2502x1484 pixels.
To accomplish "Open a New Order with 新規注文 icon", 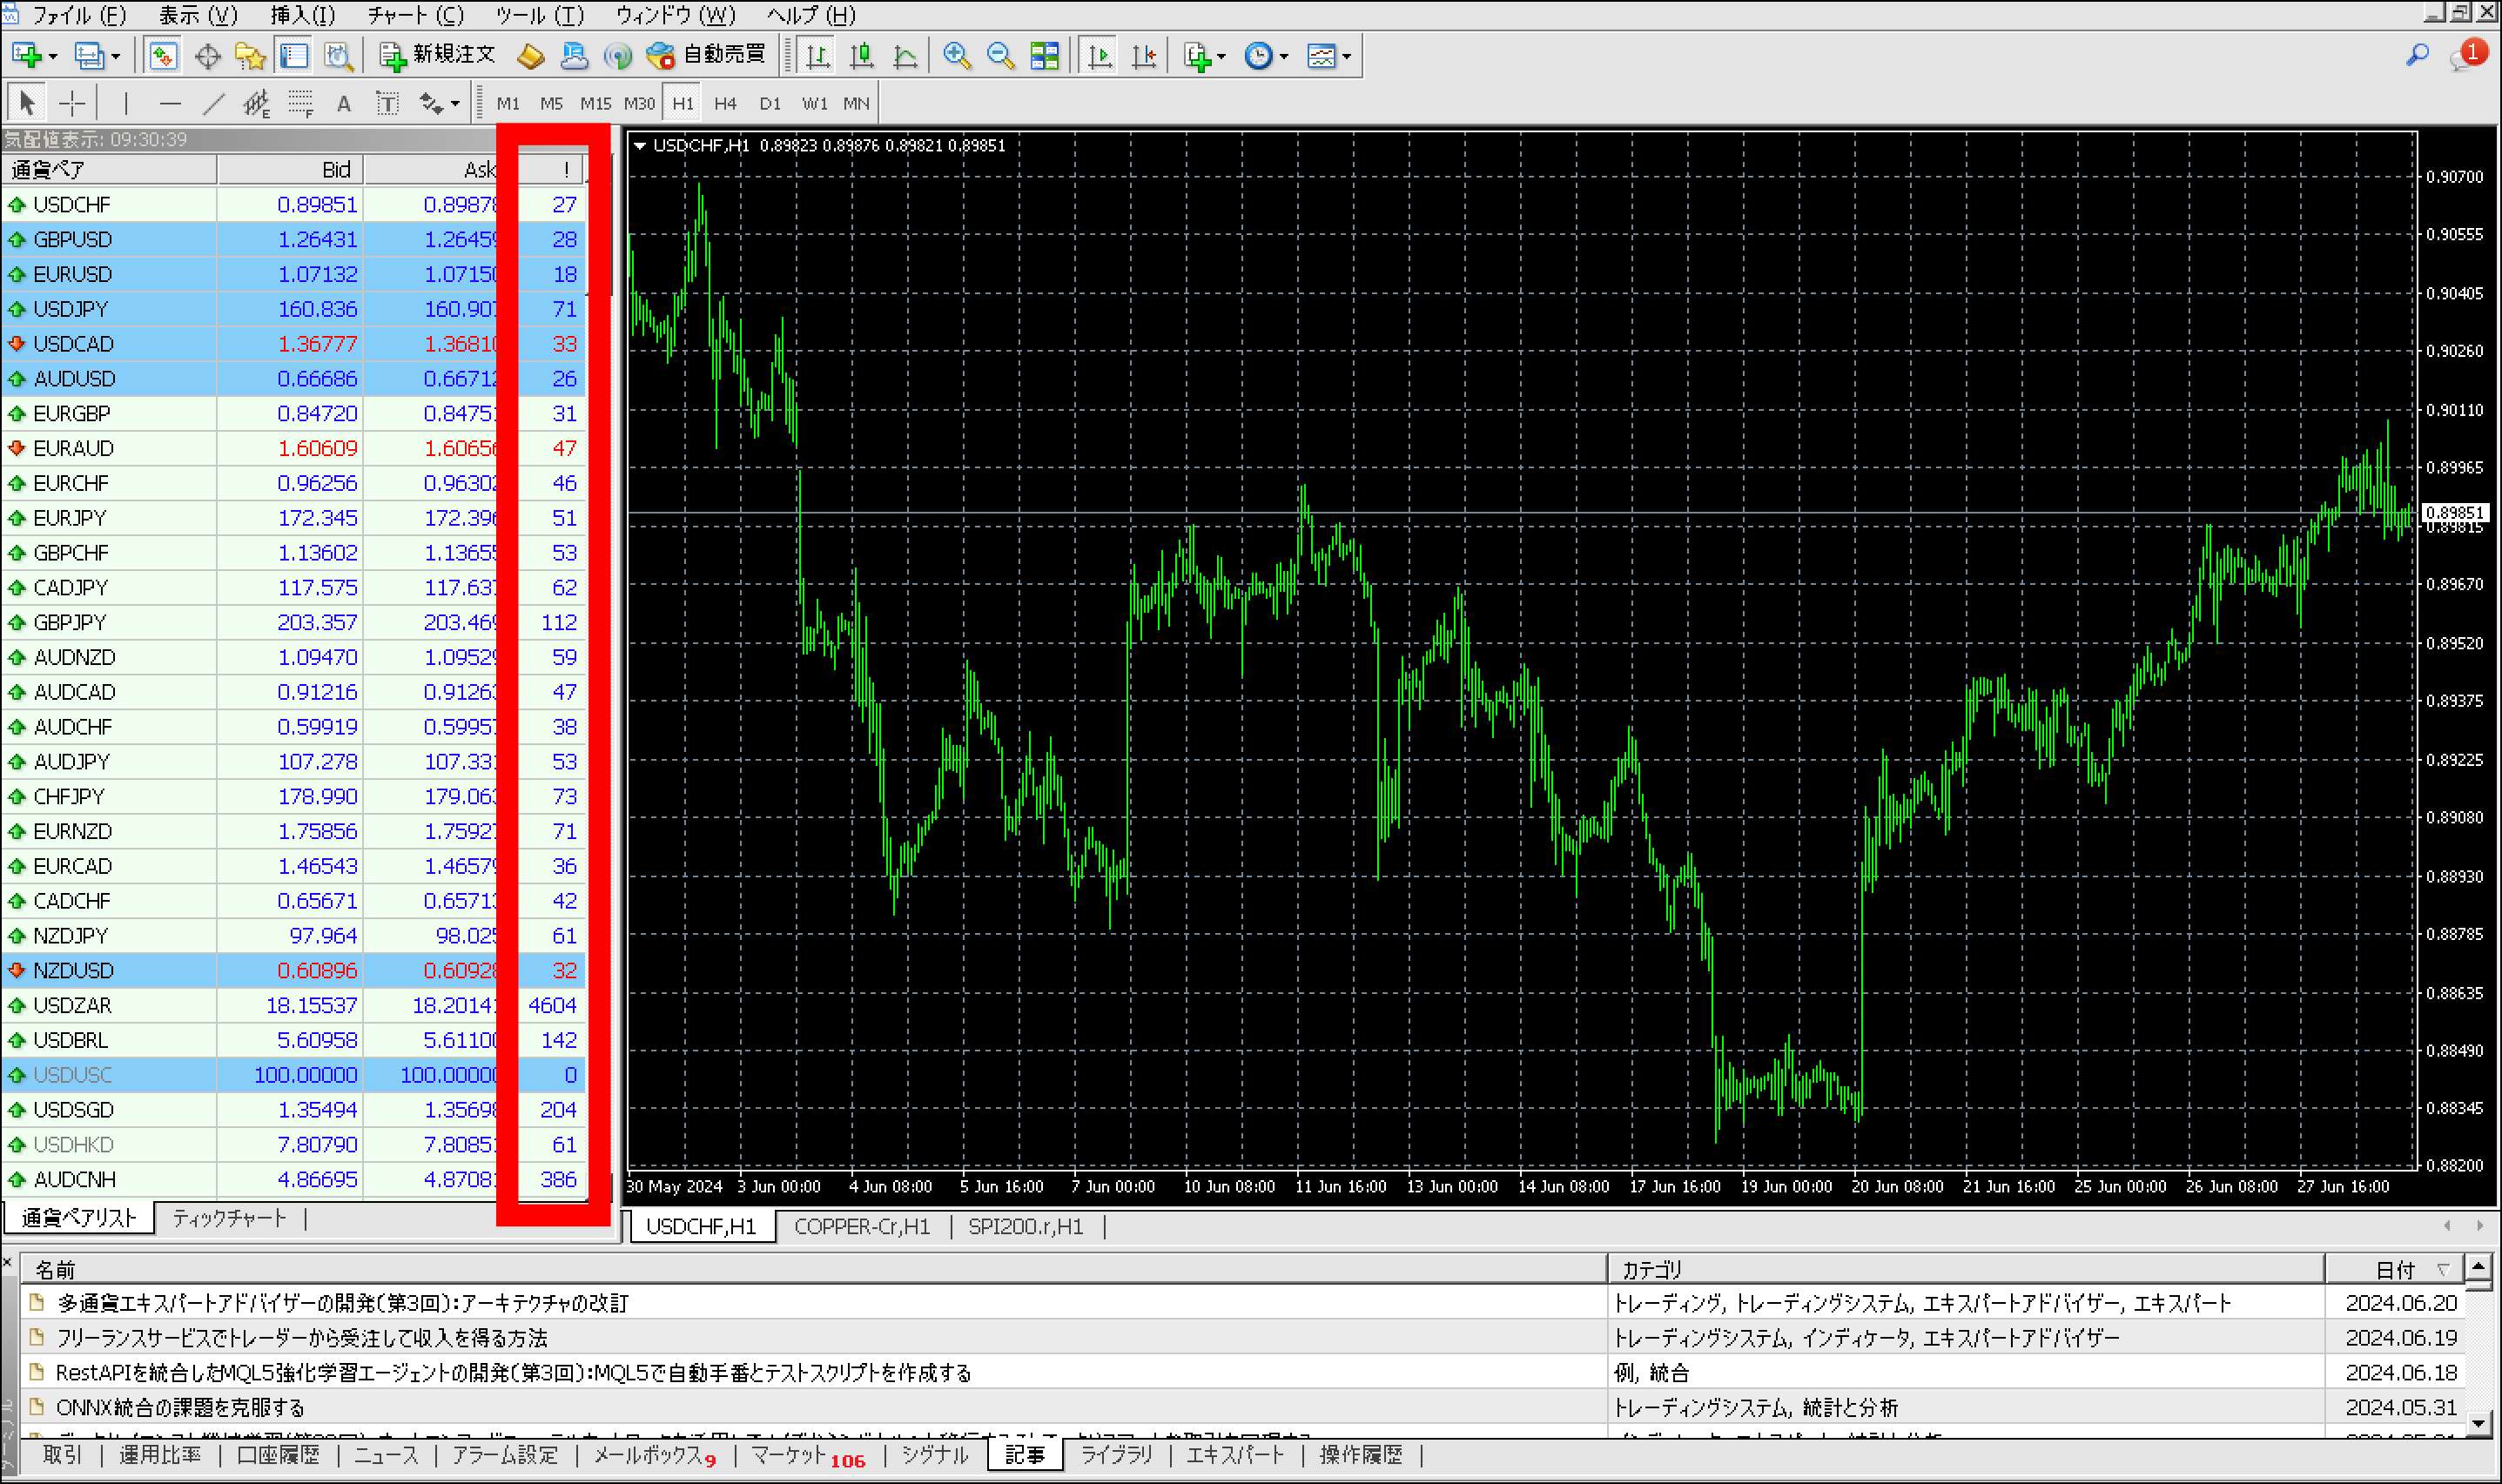I will click(440, 55).
